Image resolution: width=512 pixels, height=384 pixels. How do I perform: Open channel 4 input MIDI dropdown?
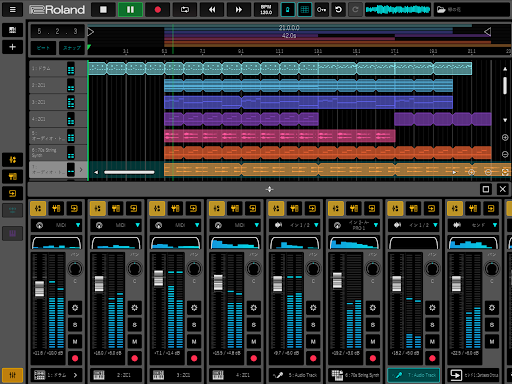pos(235,225)
